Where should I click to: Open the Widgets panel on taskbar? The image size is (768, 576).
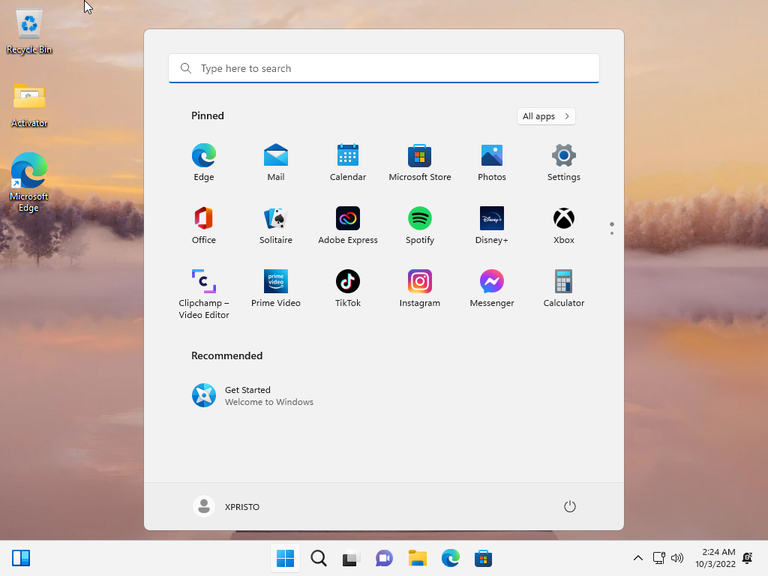pyautogui.click(x=21, y=558)
